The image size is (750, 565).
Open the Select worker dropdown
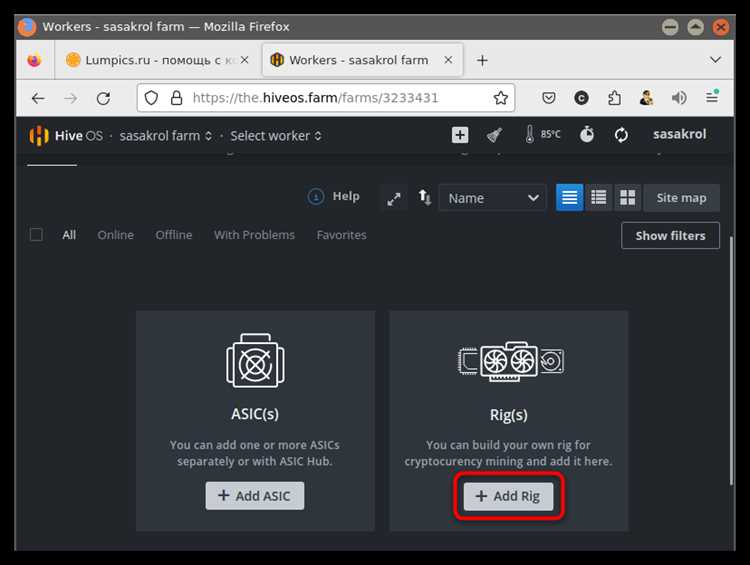276,136
